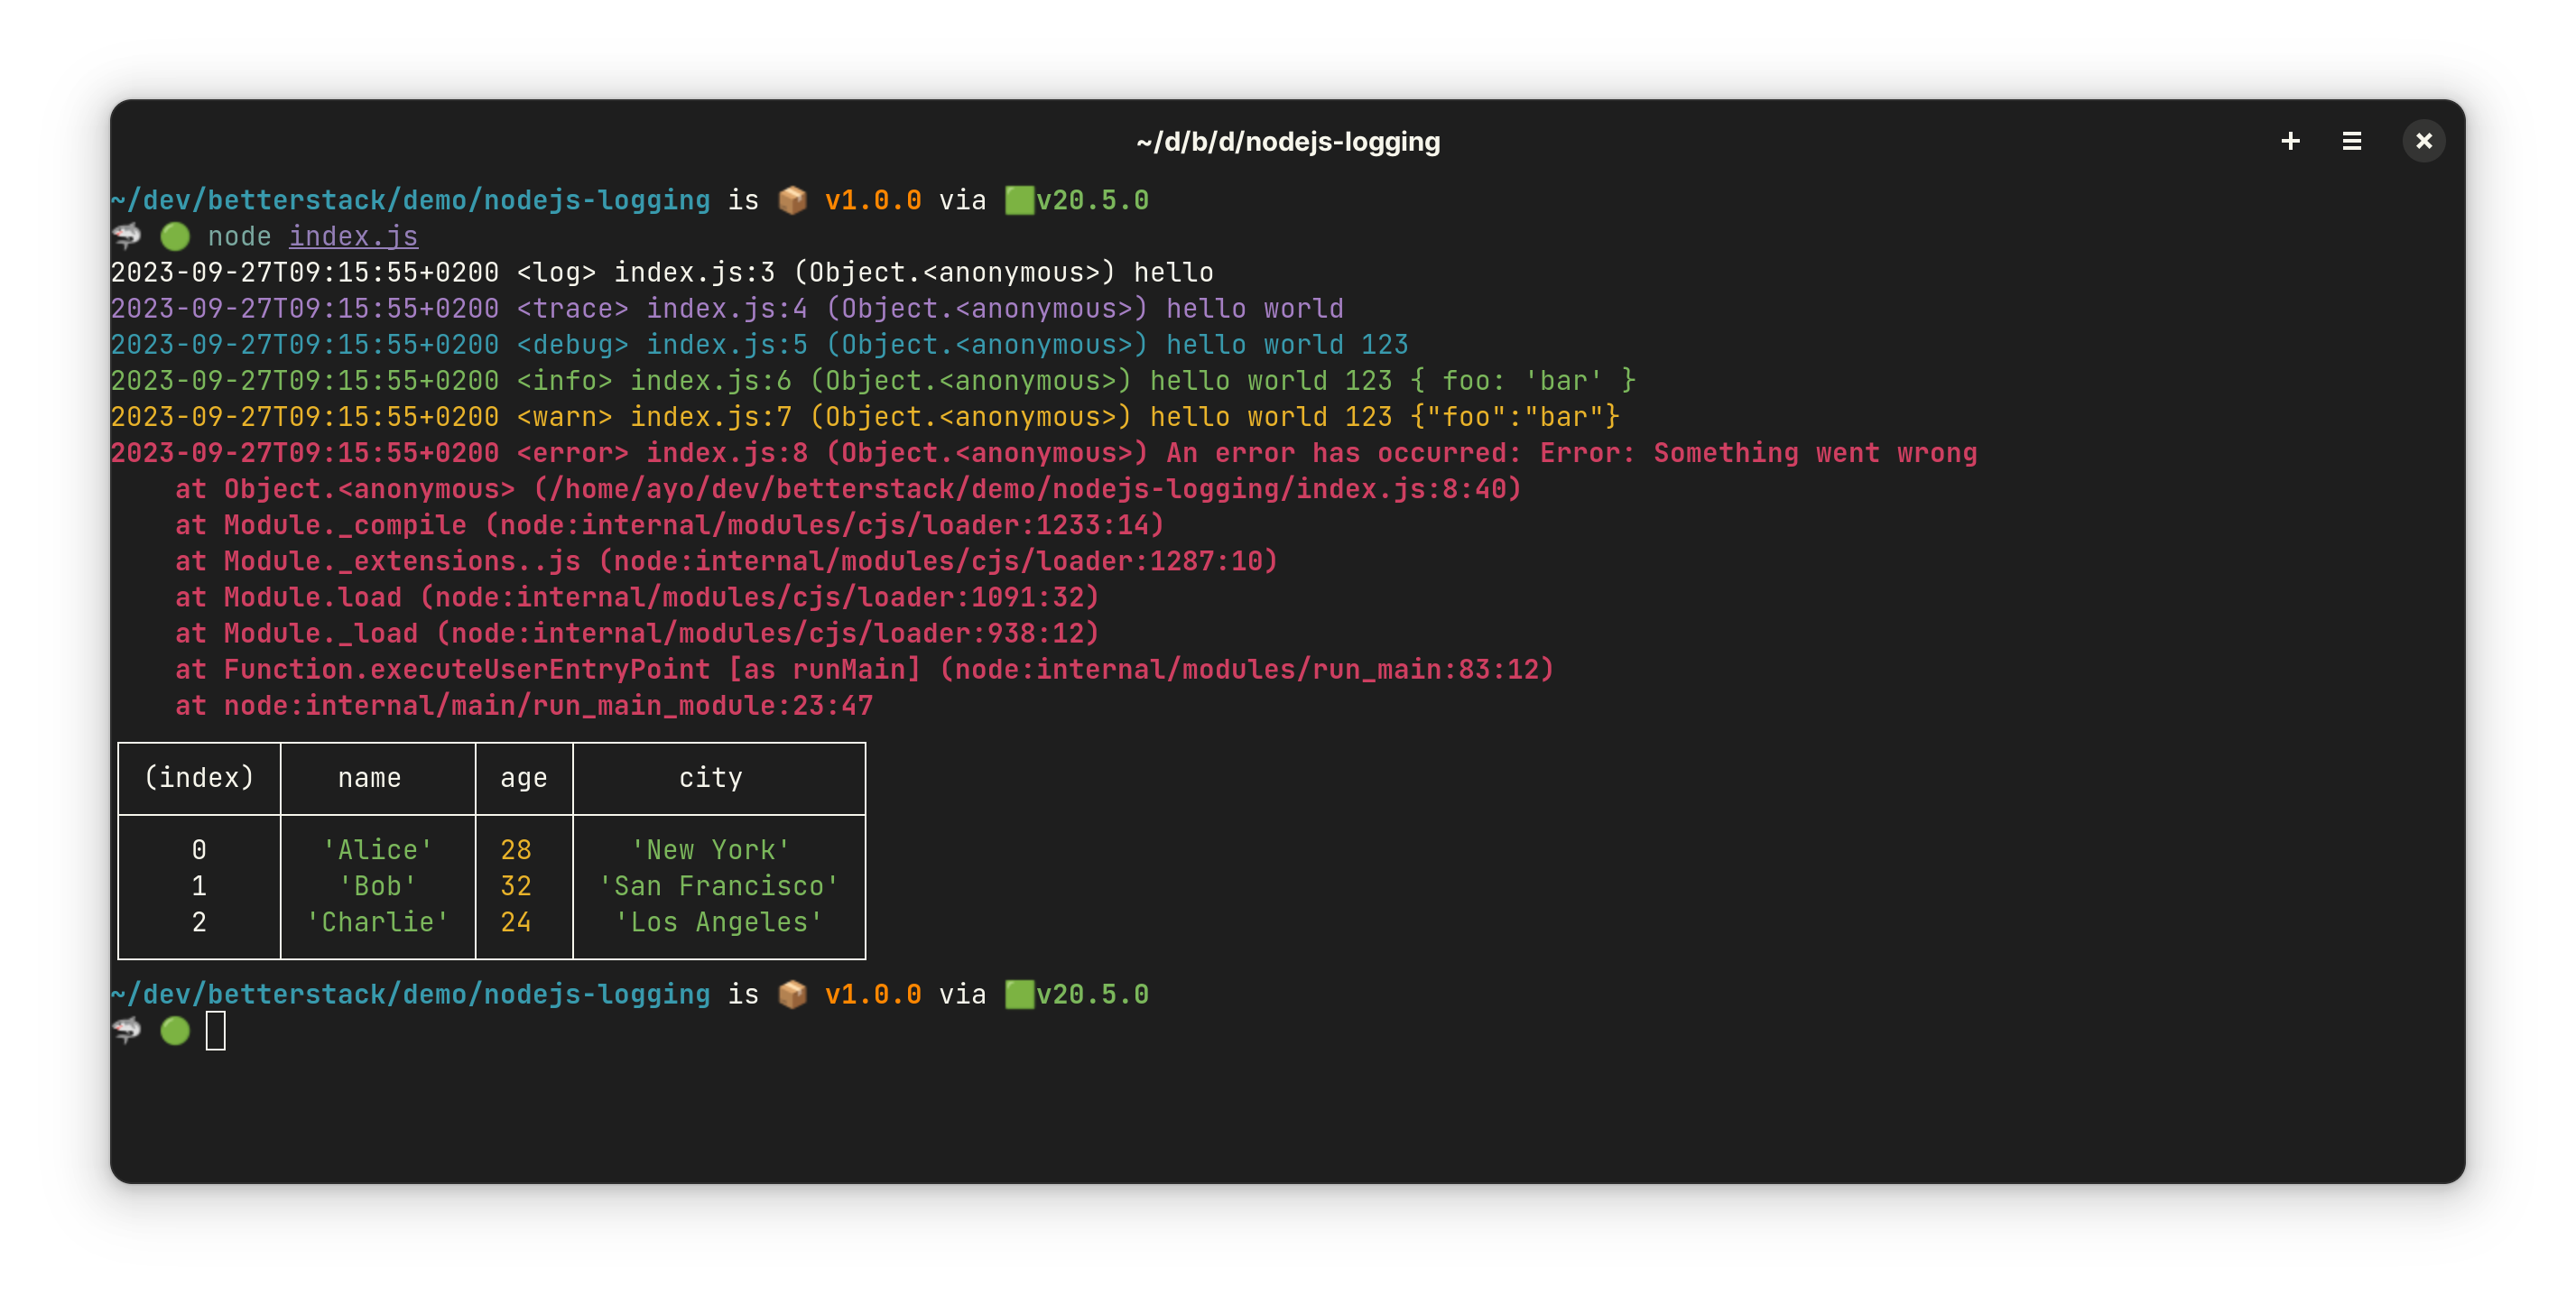Viewport: 2576px width, 1305px height.
Task: Click v1.0.0 version in bottom prompt
Action: (x=873, y=994)
